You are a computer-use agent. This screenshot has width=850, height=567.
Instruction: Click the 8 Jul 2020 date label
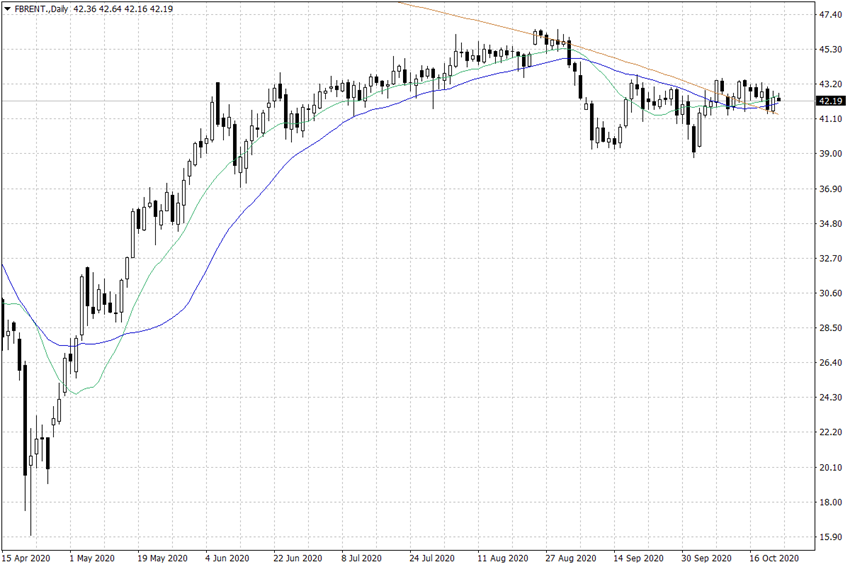coord(362,558)
